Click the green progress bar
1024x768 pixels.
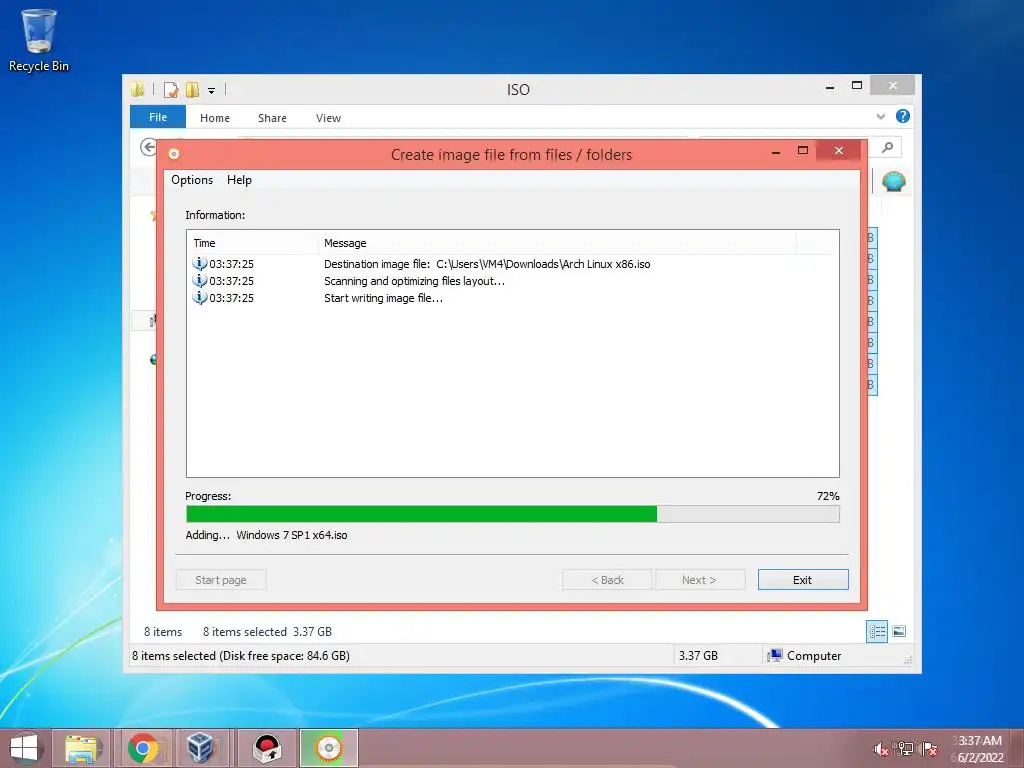[513, 514]
